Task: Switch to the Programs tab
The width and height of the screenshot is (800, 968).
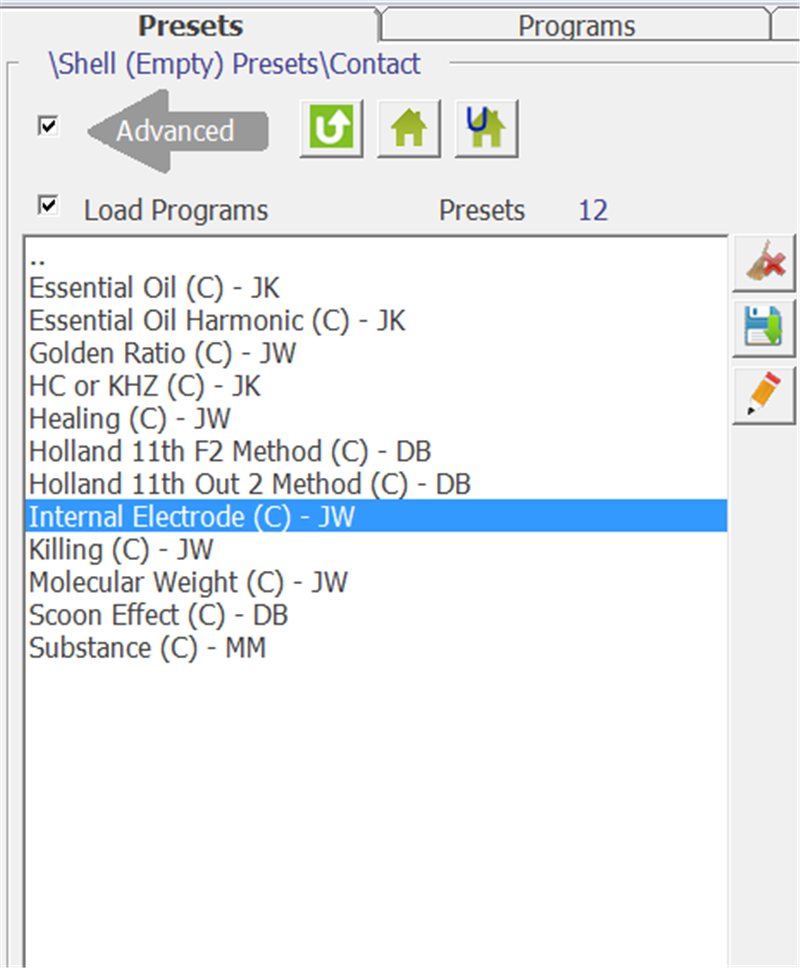Action: click(576, 25)
